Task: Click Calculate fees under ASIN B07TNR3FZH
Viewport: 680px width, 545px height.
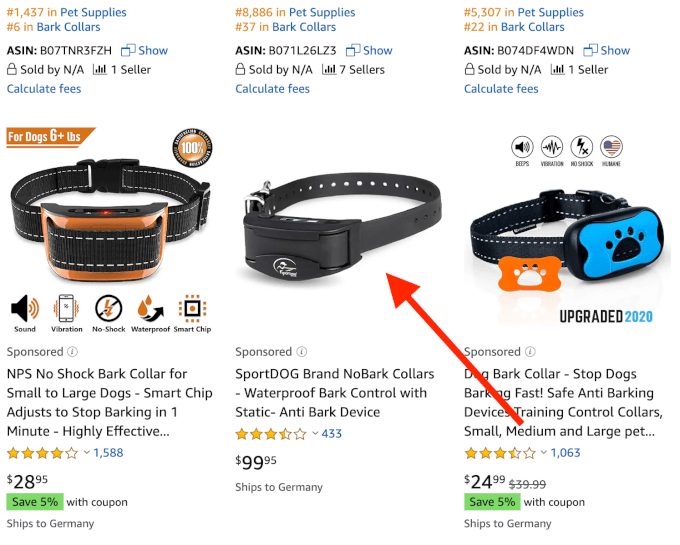Action: [x=44, y=89]
